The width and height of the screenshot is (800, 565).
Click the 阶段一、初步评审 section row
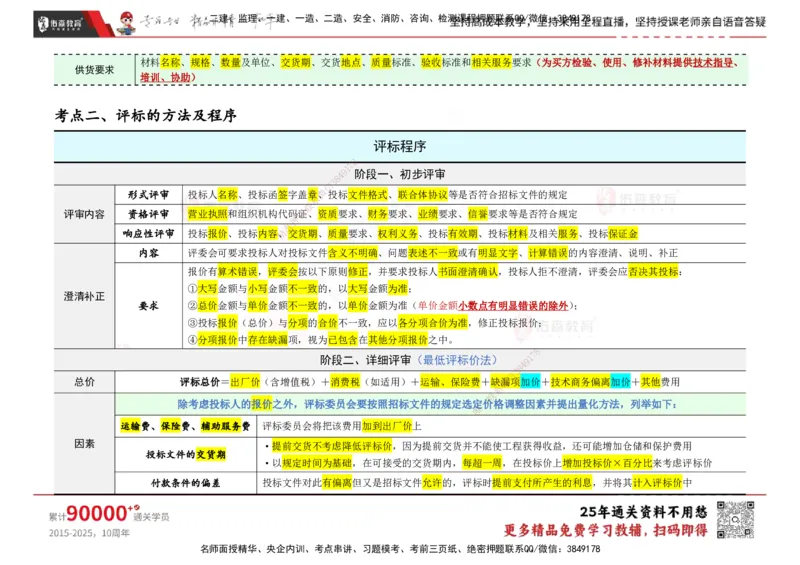[x=399, y=174]
